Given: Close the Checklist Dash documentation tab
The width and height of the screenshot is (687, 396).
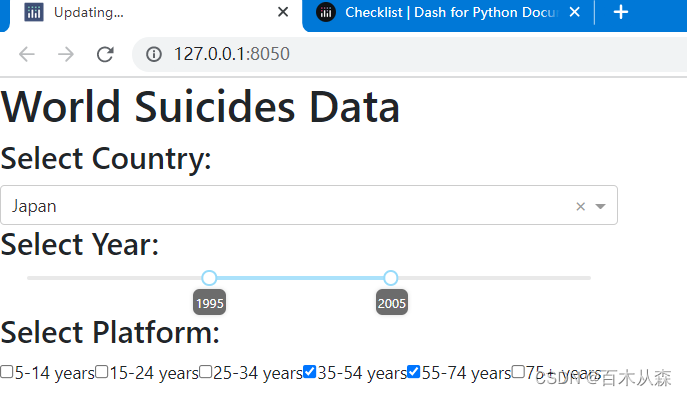Looking at the screenshot, I should coord(574,12).
